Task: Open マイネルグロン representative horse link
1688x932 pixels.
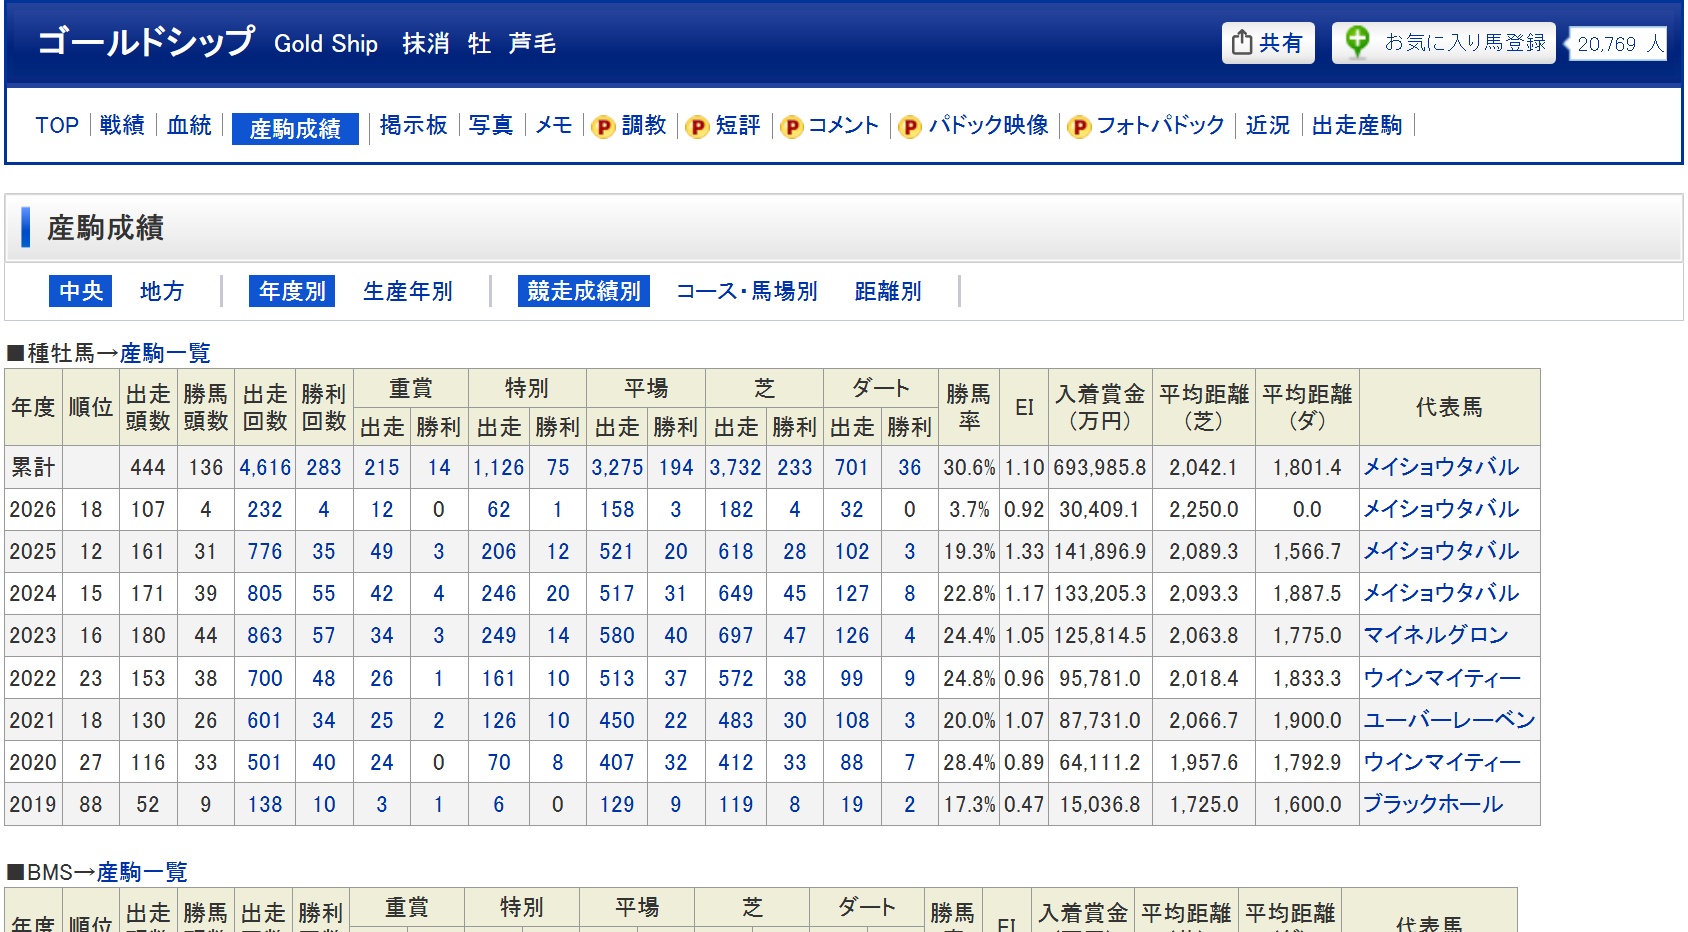Action: 1435,635
